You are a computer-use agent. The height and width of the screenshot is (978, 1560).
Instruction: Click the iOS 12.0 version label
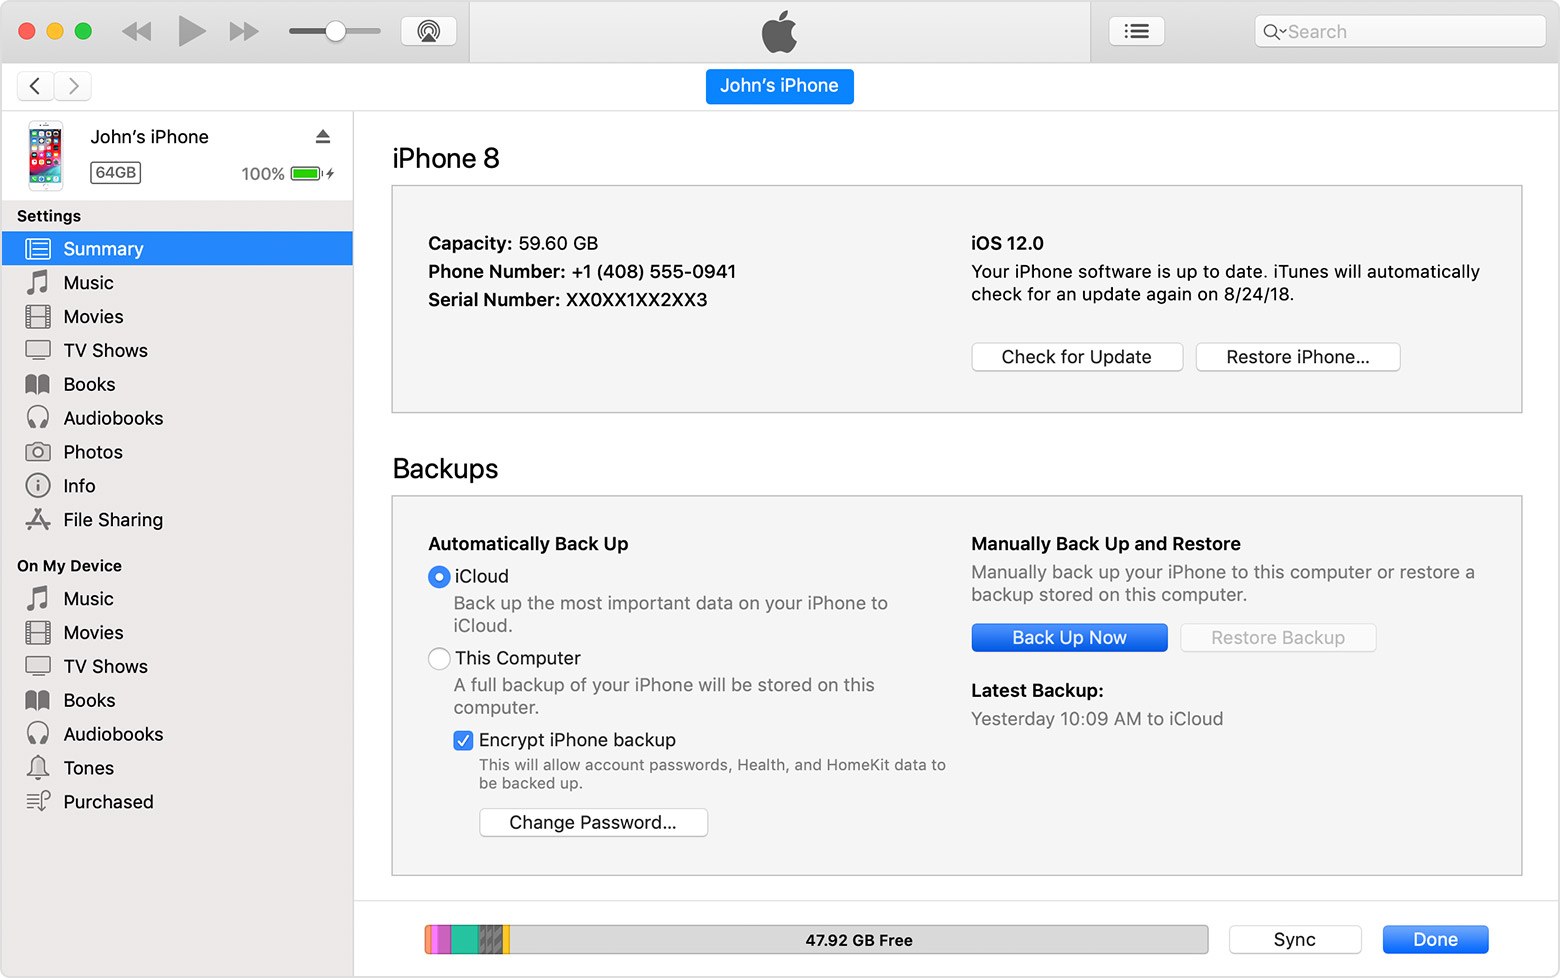click(x=1007, y=244)
